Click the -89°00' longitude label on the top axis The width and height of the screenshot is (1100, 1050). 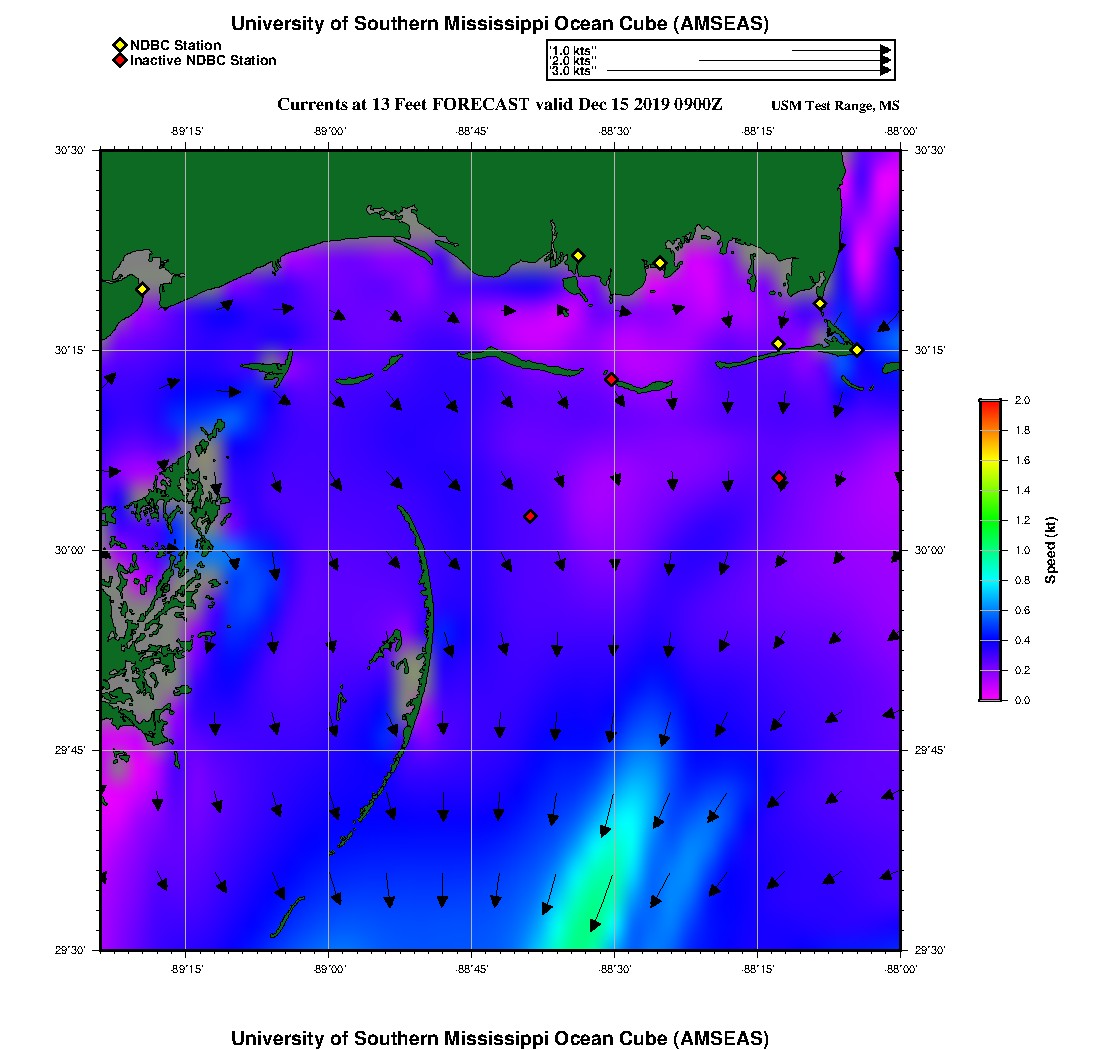(329, 131)
